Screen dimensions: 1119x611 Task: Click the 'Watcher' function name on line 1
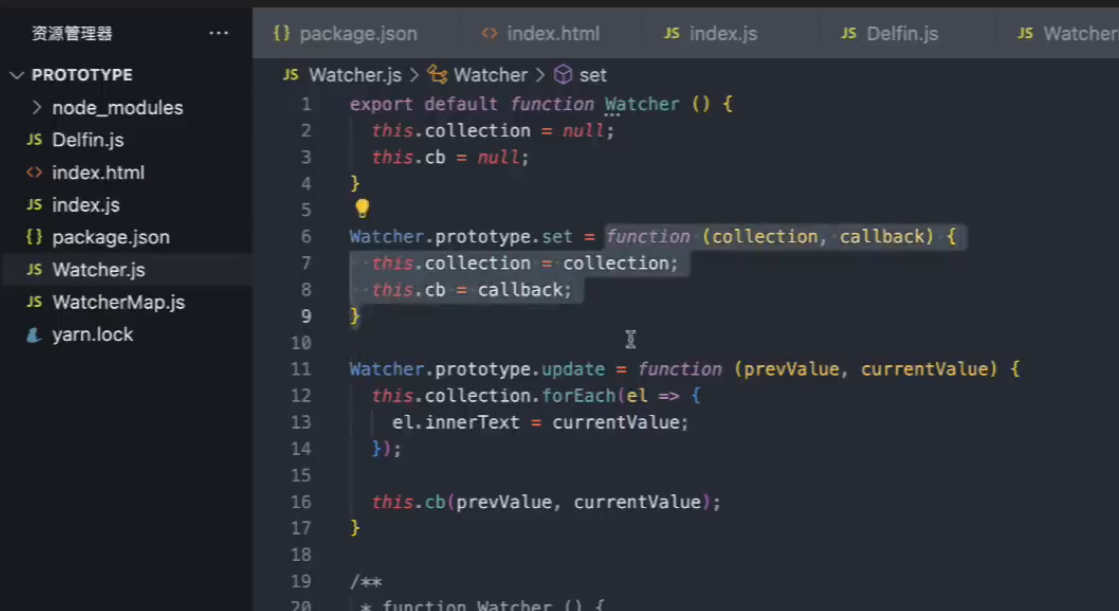click(x=642, y=104)
